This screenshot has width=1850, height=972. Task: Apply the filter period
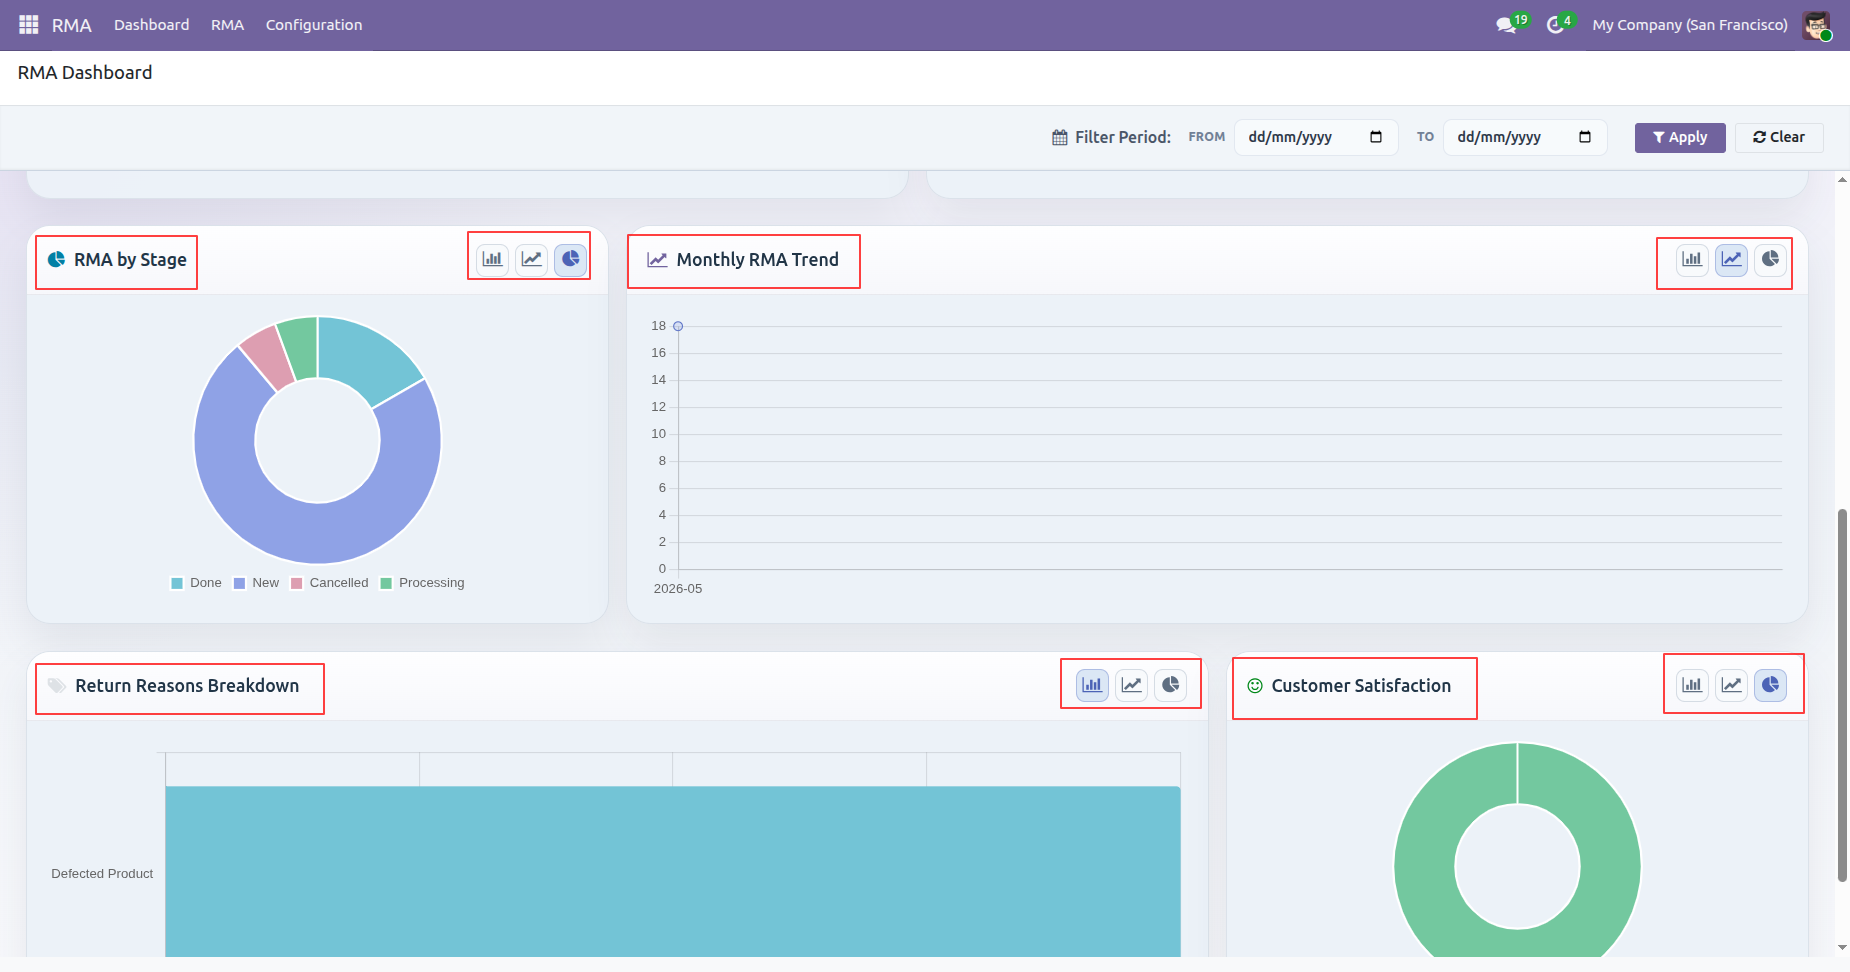click(x=1680, y=137)
